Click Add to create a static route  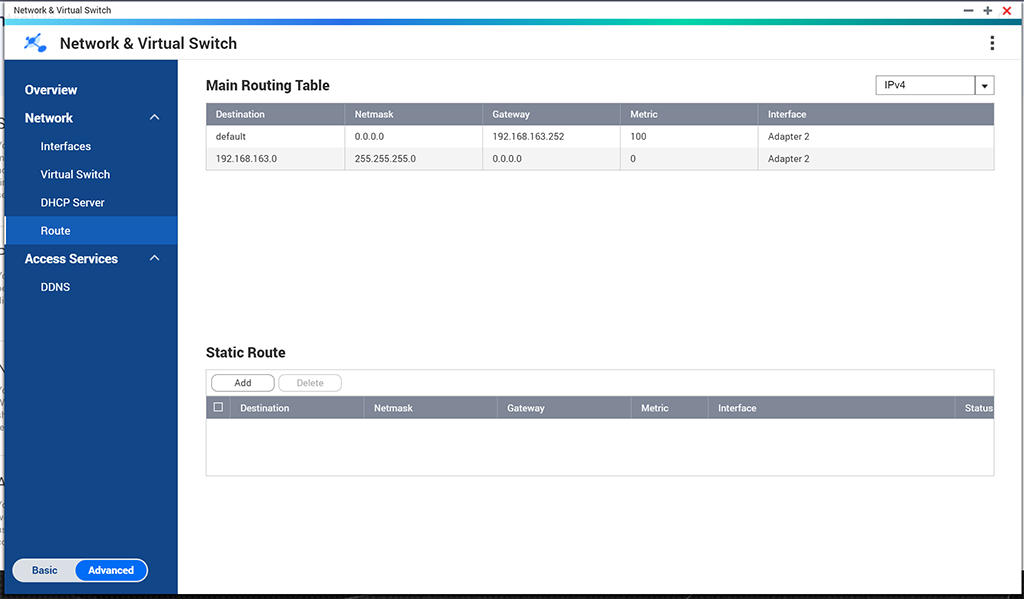243,383
